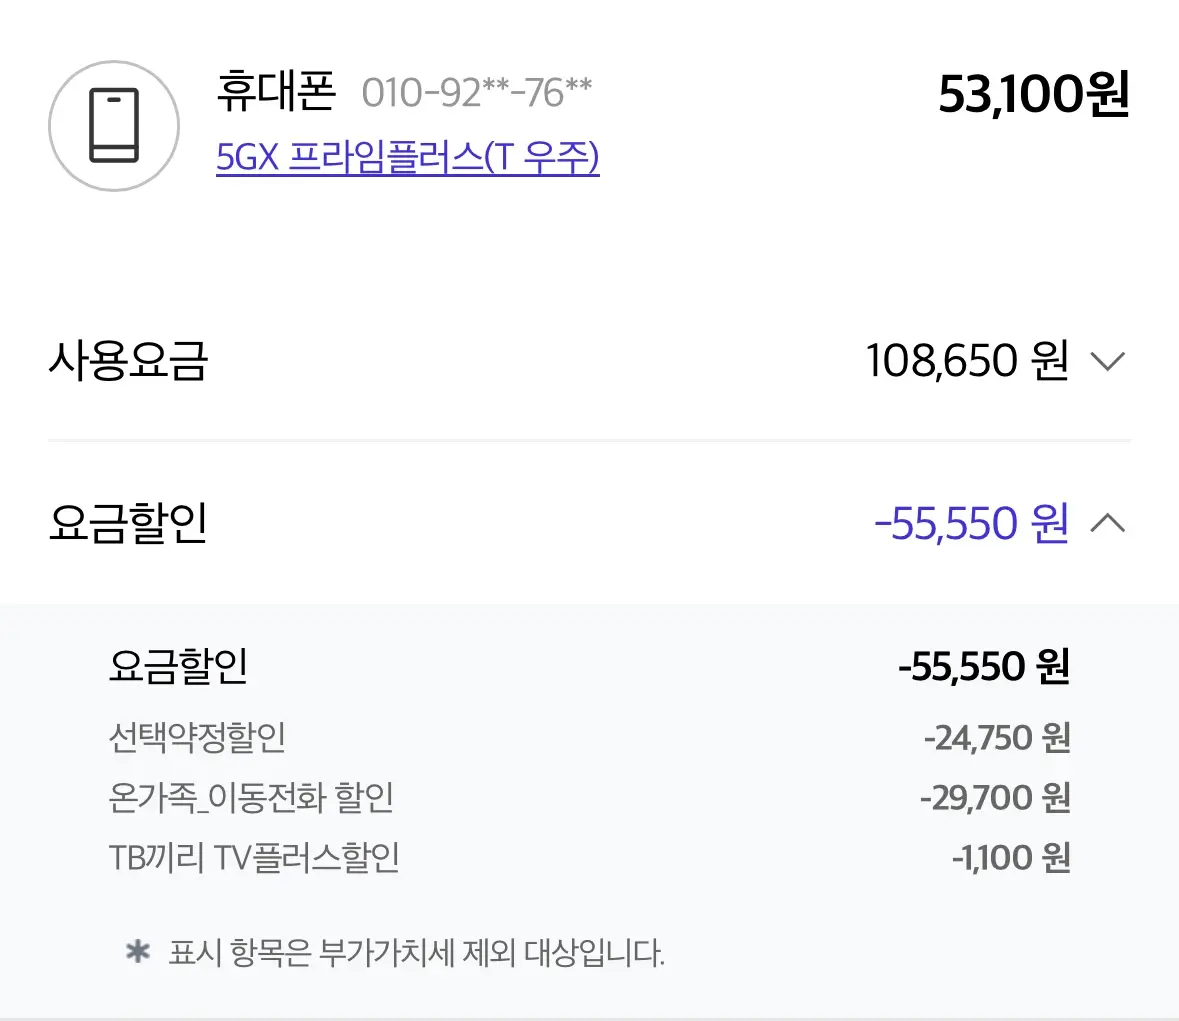Viewport: 1179px width, 1021px height.
Task: Click the -1,100 원 discount value
Action: [1010, 858]
